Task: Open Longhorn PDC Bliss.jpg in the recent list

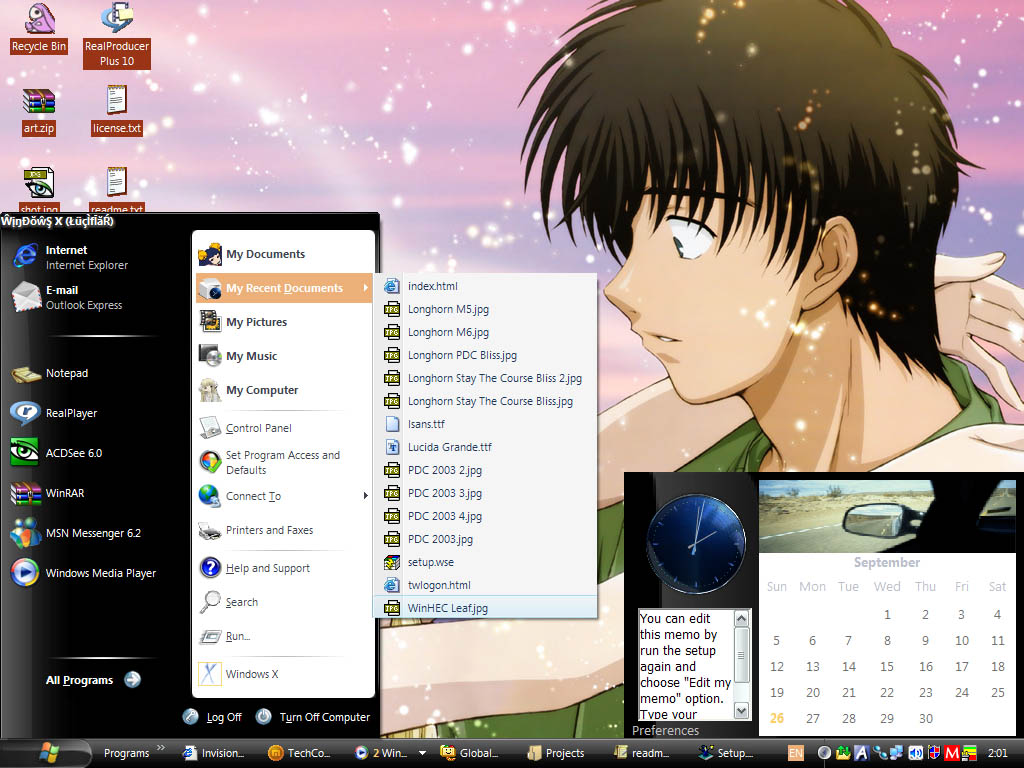Action: click(x=486, y=355)
